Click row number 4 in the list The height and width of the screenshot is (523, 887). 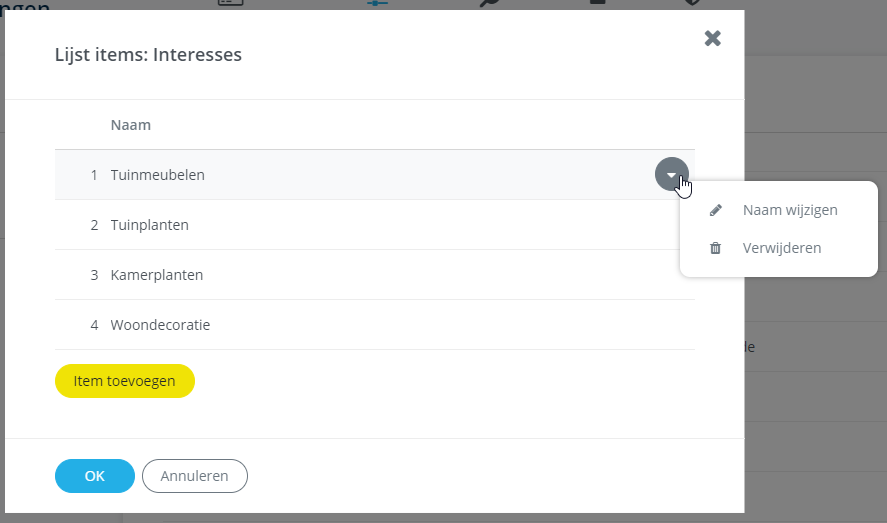(94, 325)
